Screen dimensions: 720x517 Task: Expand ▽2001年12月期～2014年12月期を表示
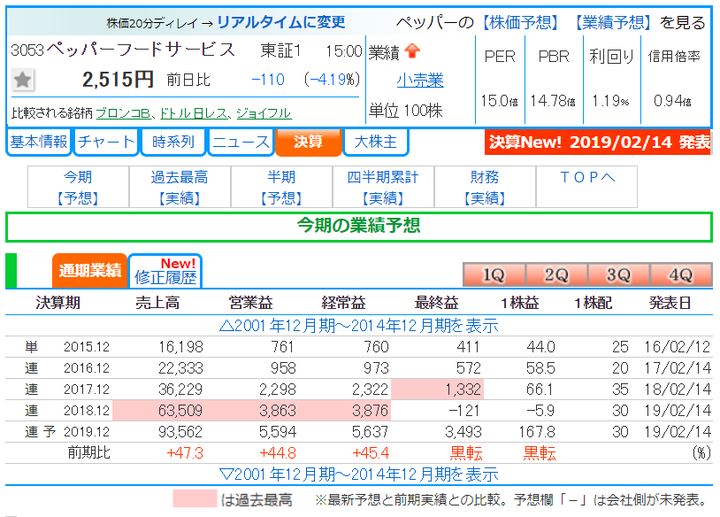tap(359, 474)
